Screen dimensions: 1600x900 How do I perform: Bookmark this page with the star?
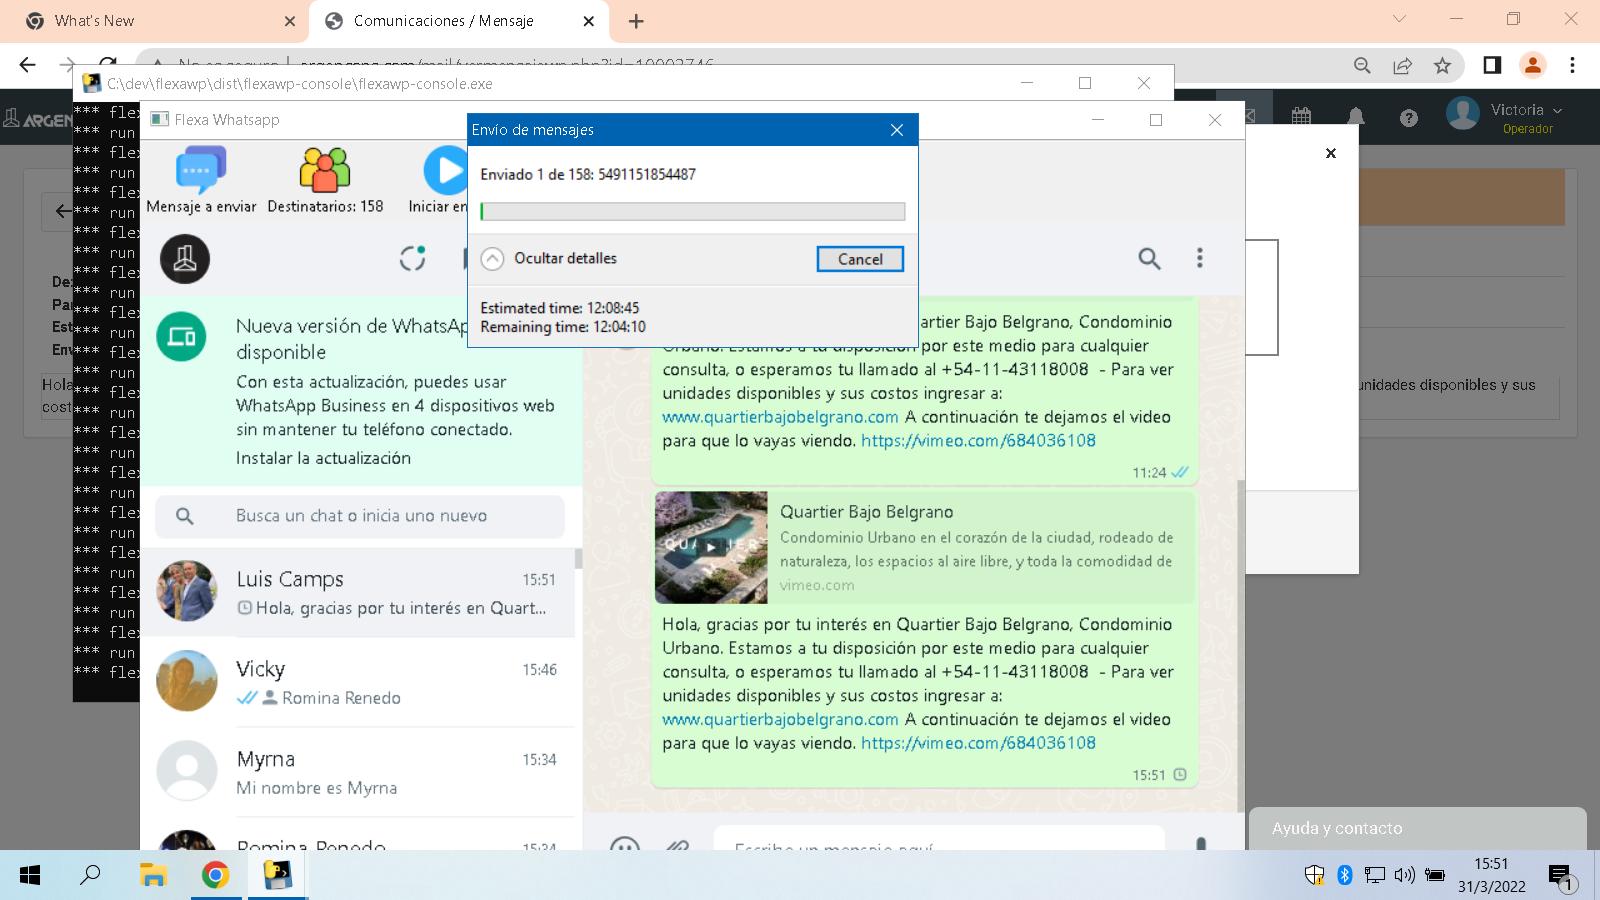coord(1442,65)
